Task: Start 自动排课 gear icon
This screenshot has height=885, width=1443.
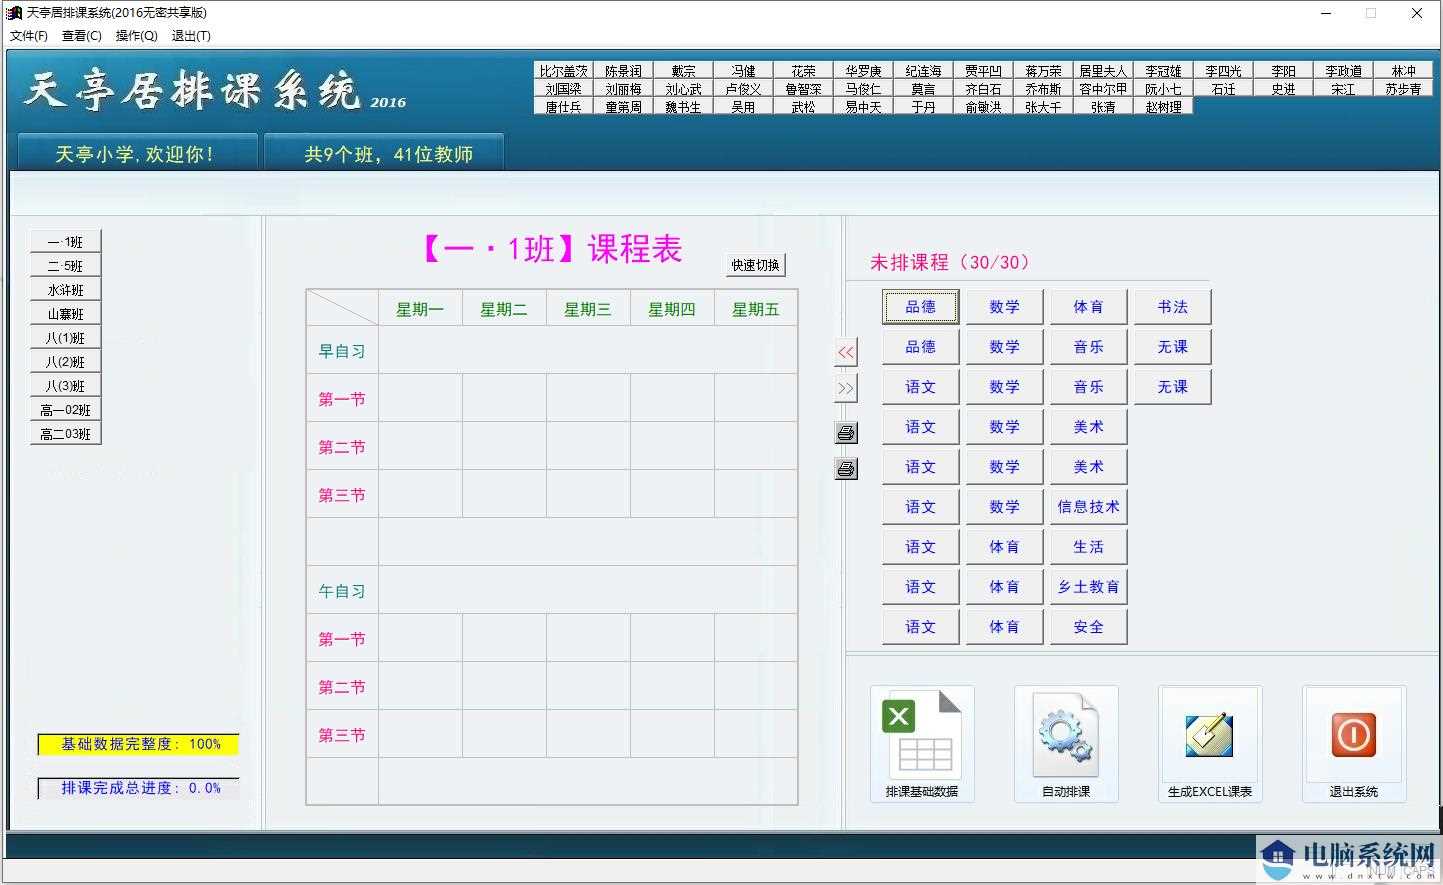Action: pyautogui.click(x=1066, y=743)
